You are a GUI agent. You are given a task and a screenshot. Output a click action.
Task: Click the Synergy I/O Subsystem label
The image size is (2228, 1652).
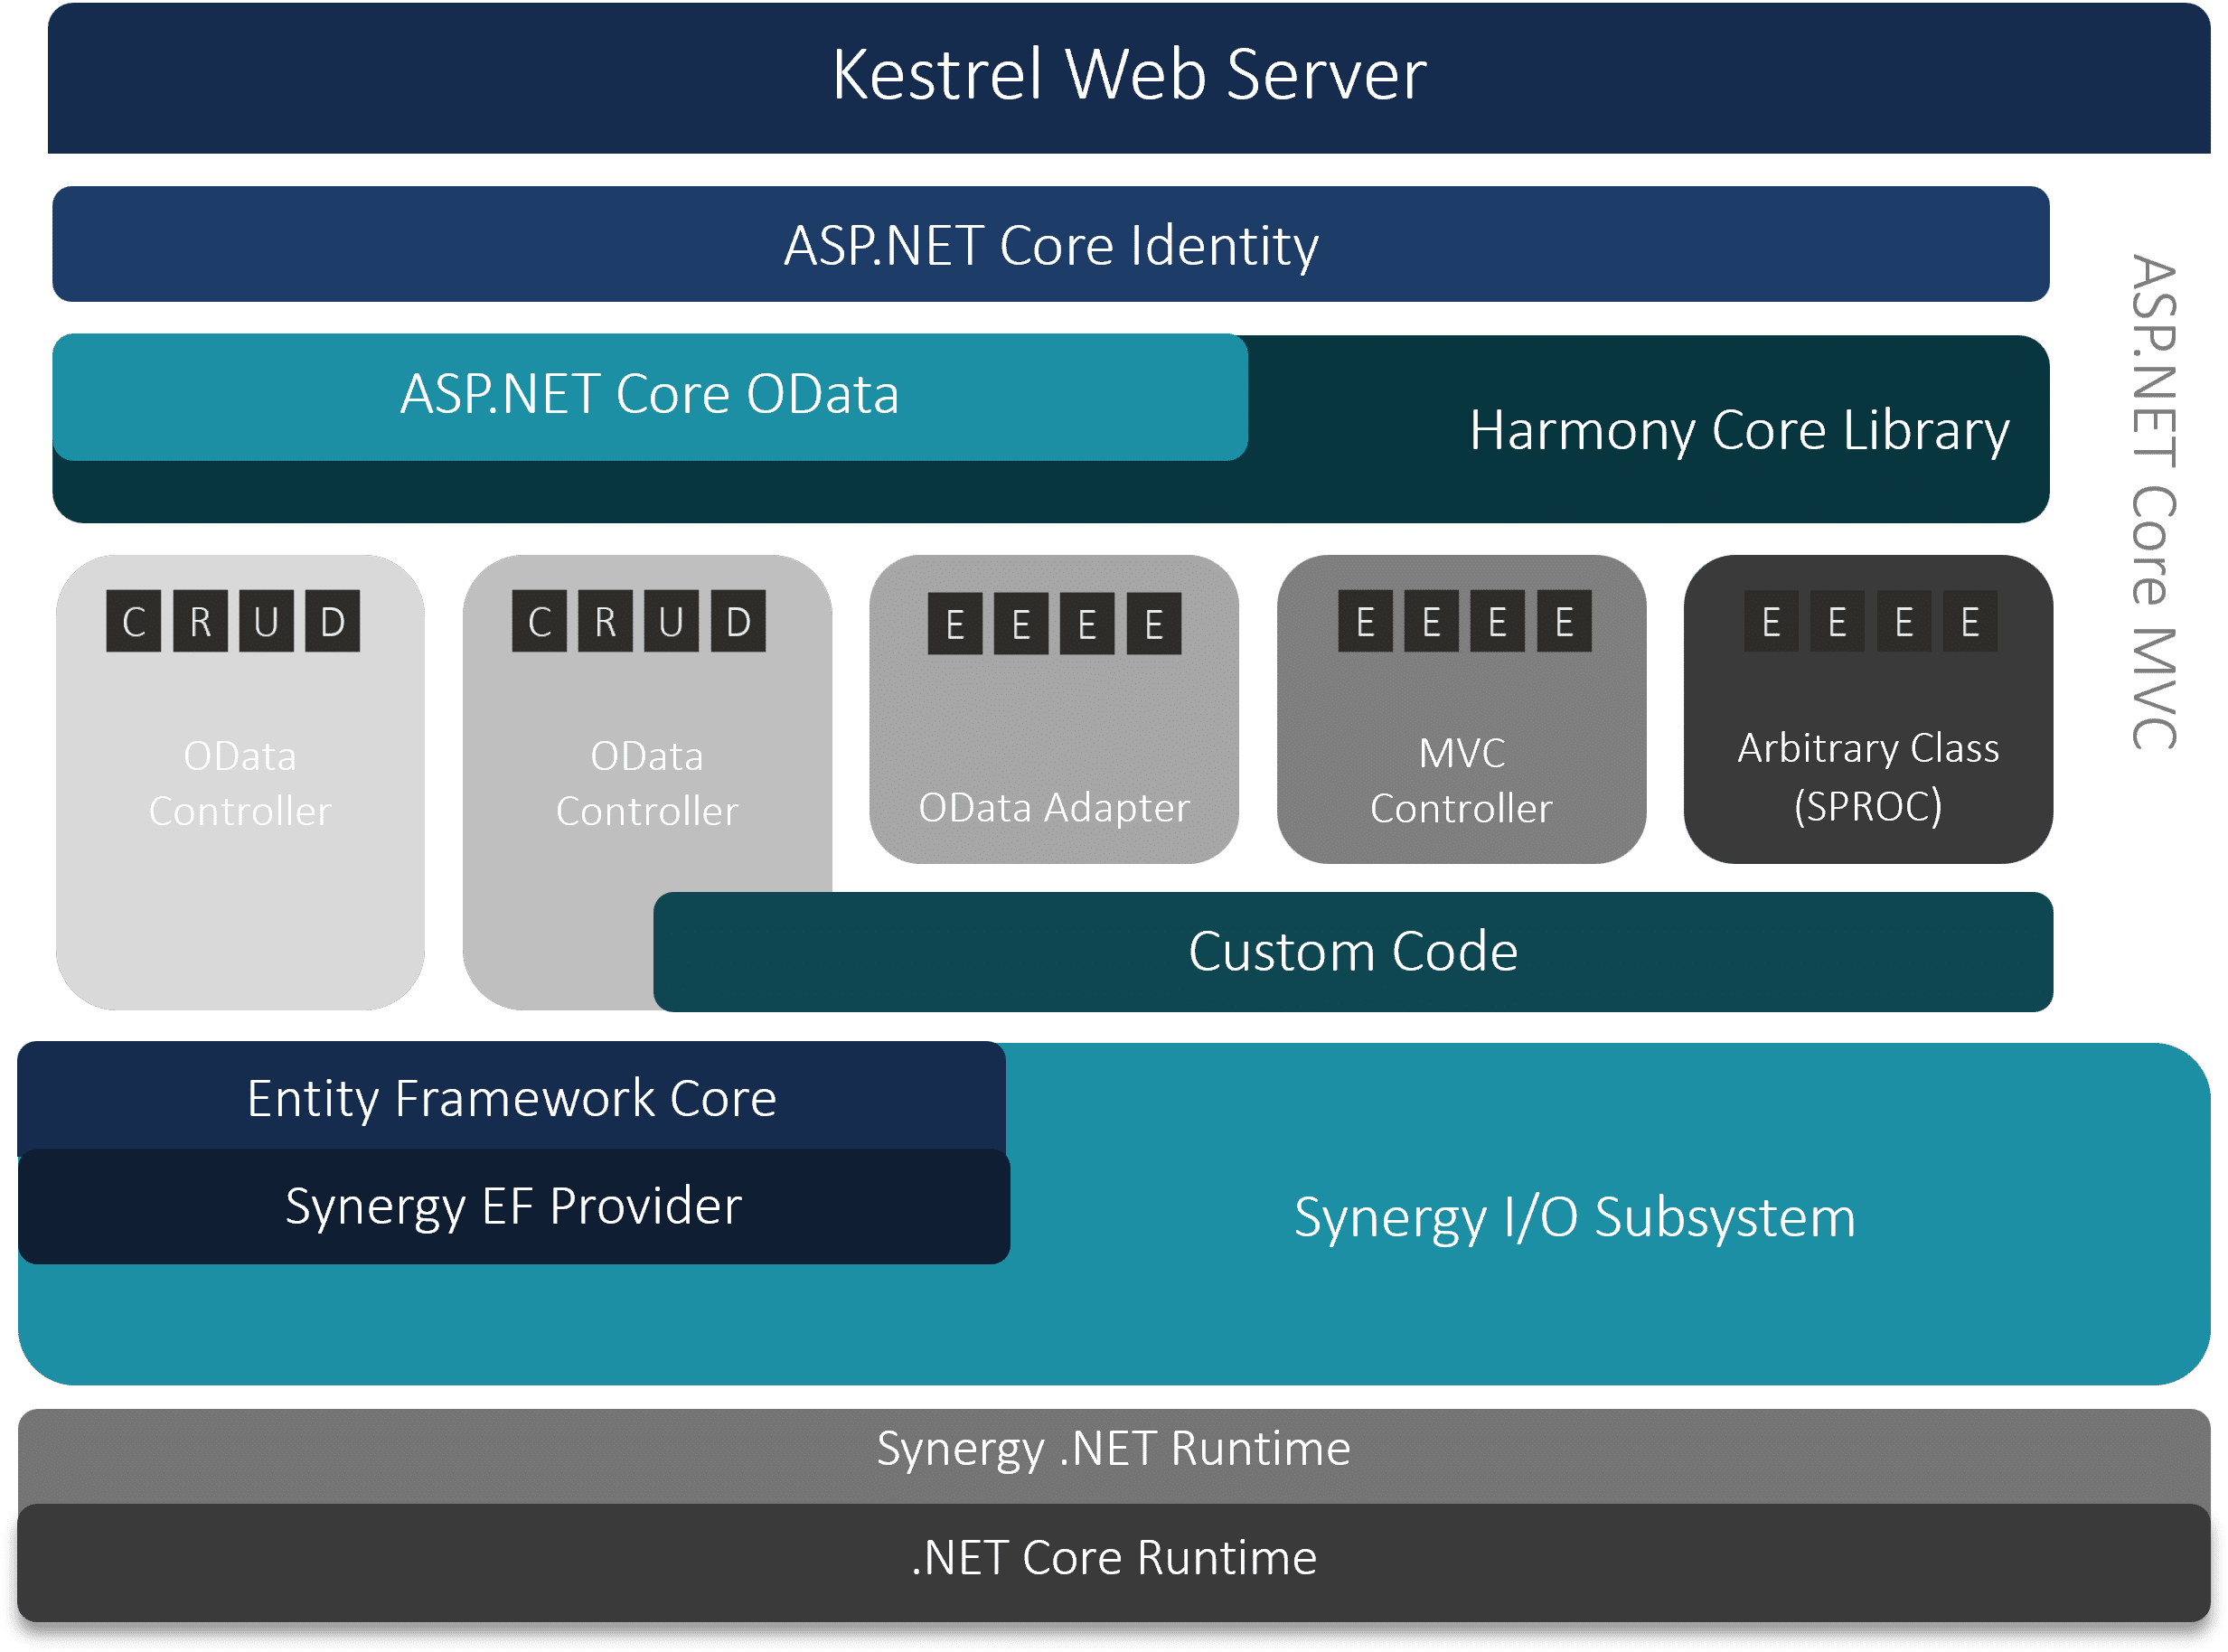coord(1574,1218)
